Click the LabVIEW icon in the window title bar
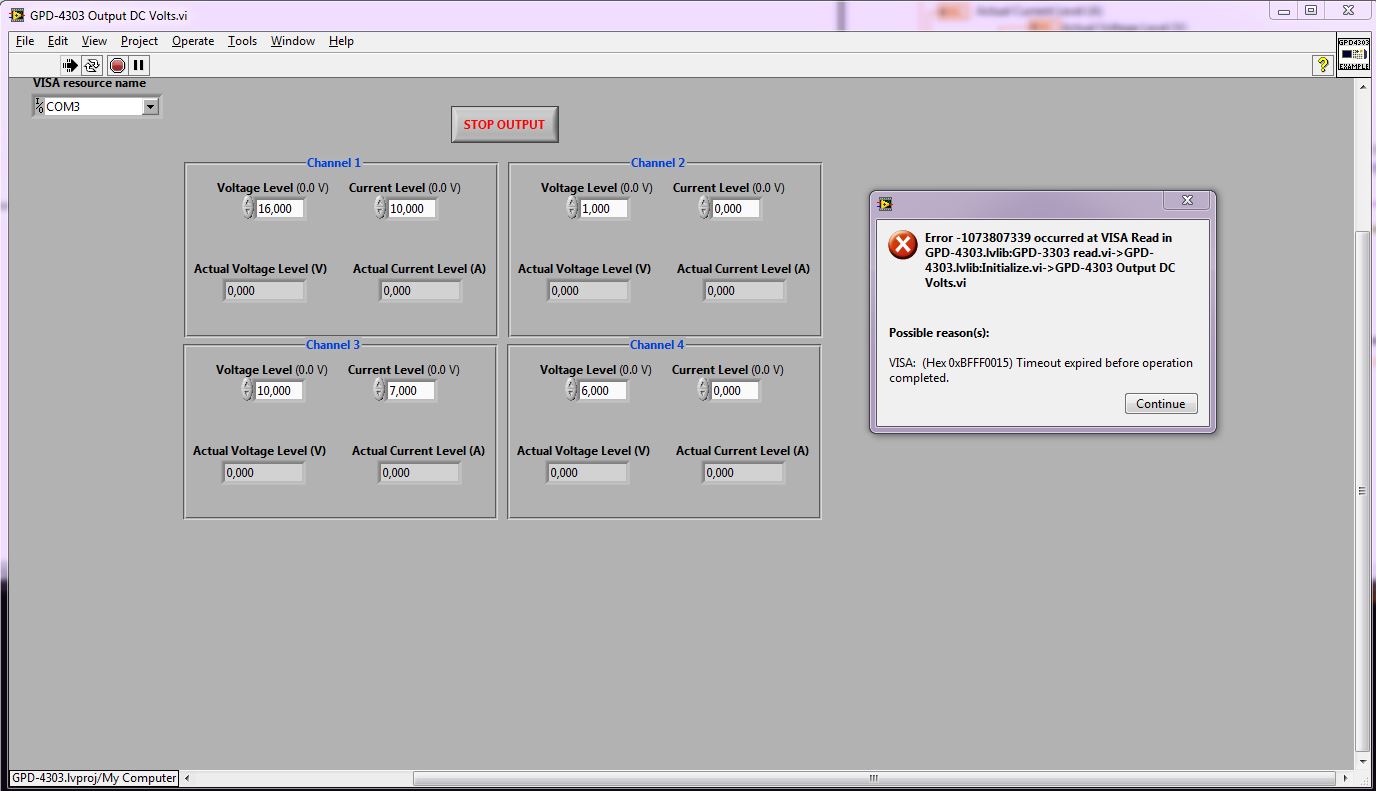This screenshot has height=791, width=1376. click(x=17, y=15)
